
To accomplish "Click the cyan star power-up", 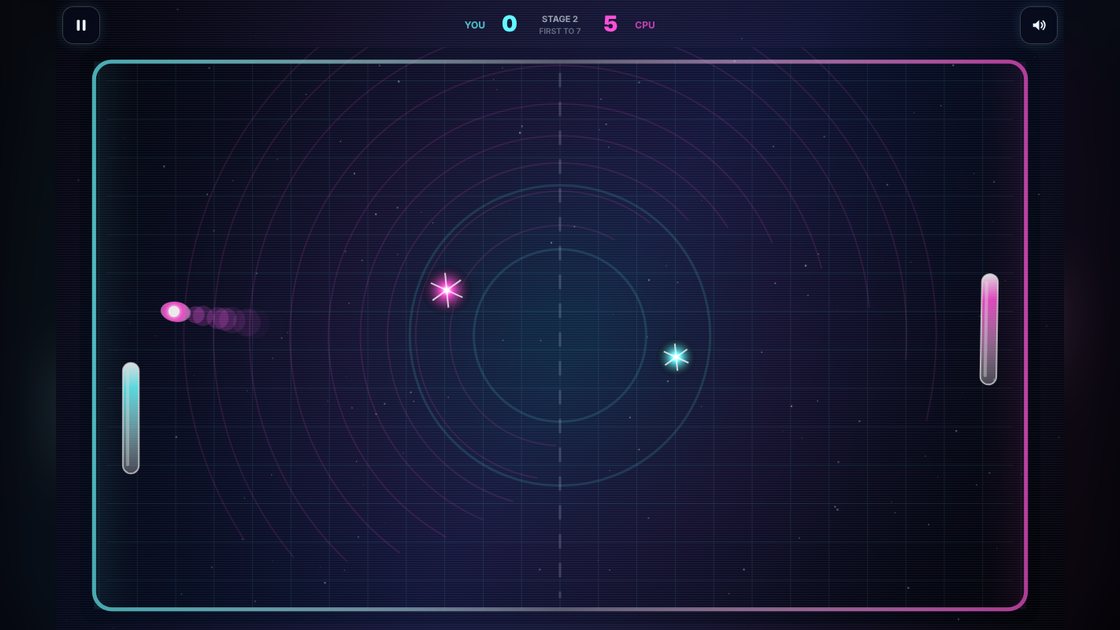I will coord(676,356).
